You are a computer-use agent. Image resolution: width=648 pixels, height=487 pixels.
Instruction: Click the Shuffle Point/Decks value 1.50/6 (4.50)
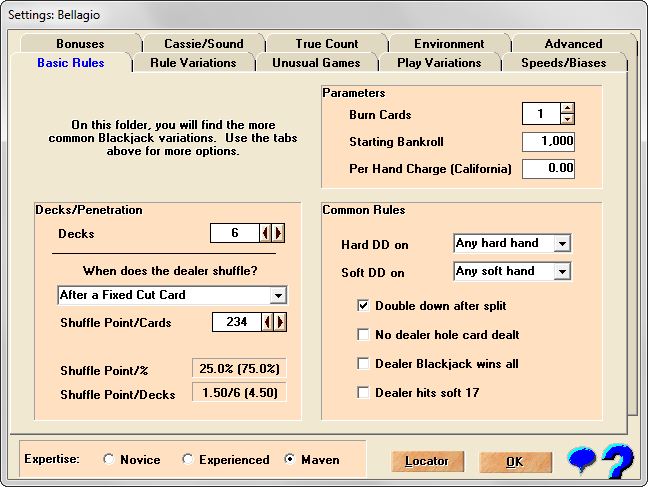click(239, 392)
